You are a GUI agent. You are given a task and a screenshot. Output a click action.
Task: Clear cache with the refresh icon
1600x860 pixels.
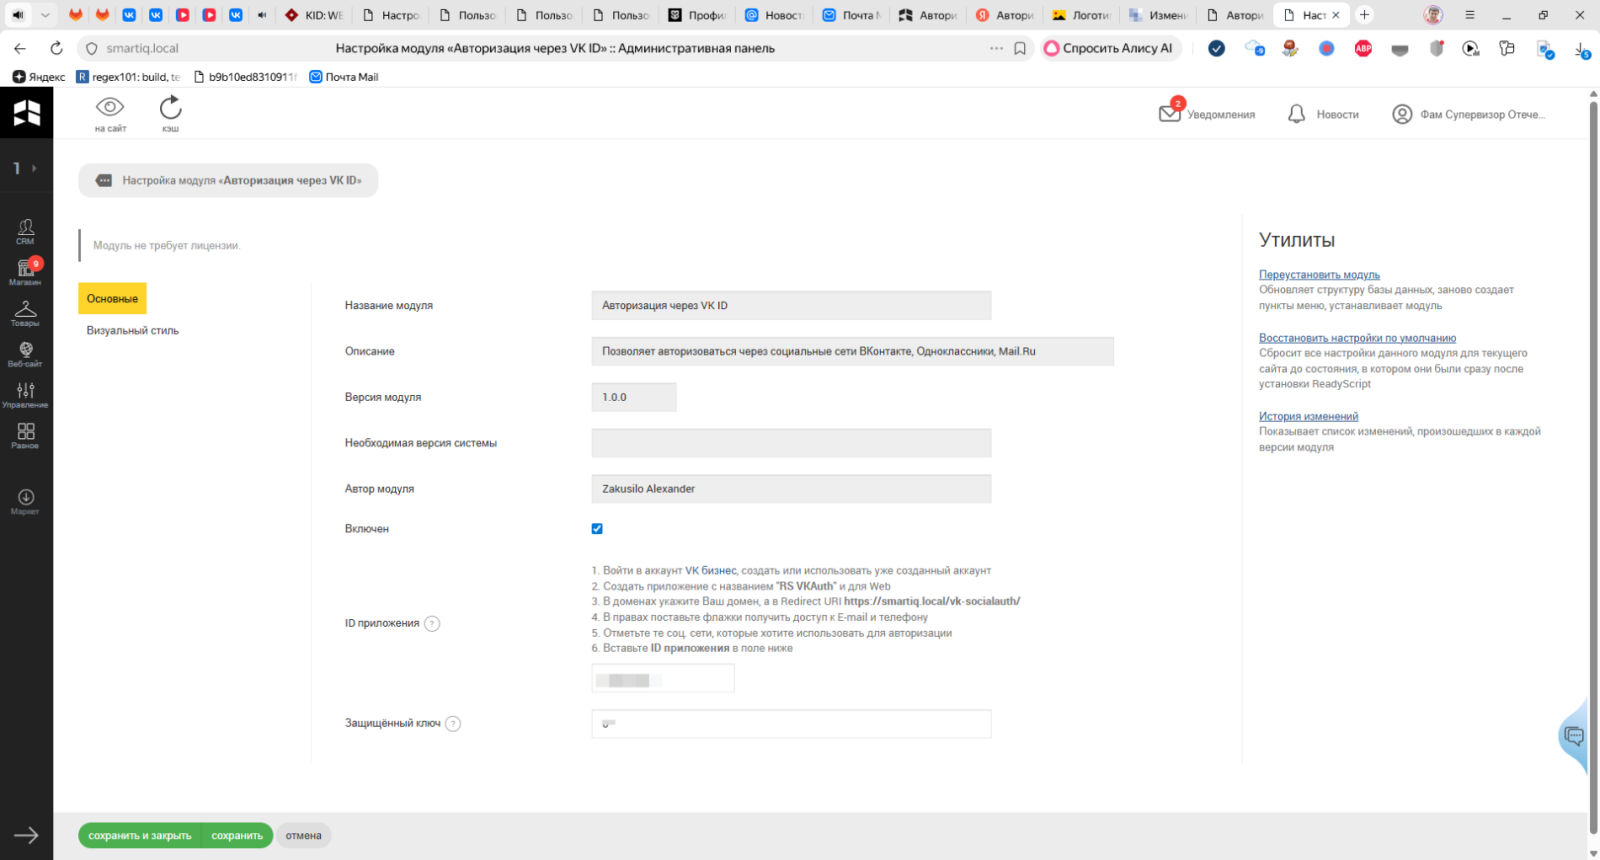pos(171,108)
